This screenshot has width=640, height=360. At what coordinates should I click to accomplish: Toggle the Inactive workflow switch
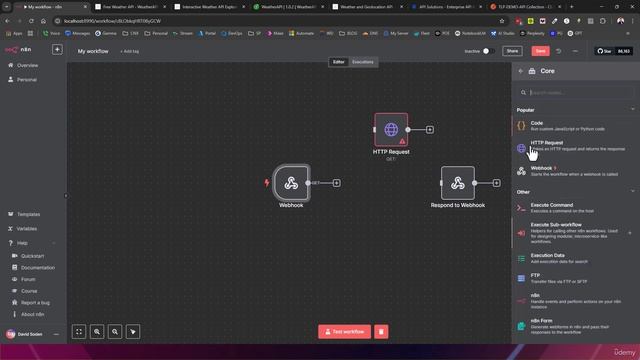488,51
